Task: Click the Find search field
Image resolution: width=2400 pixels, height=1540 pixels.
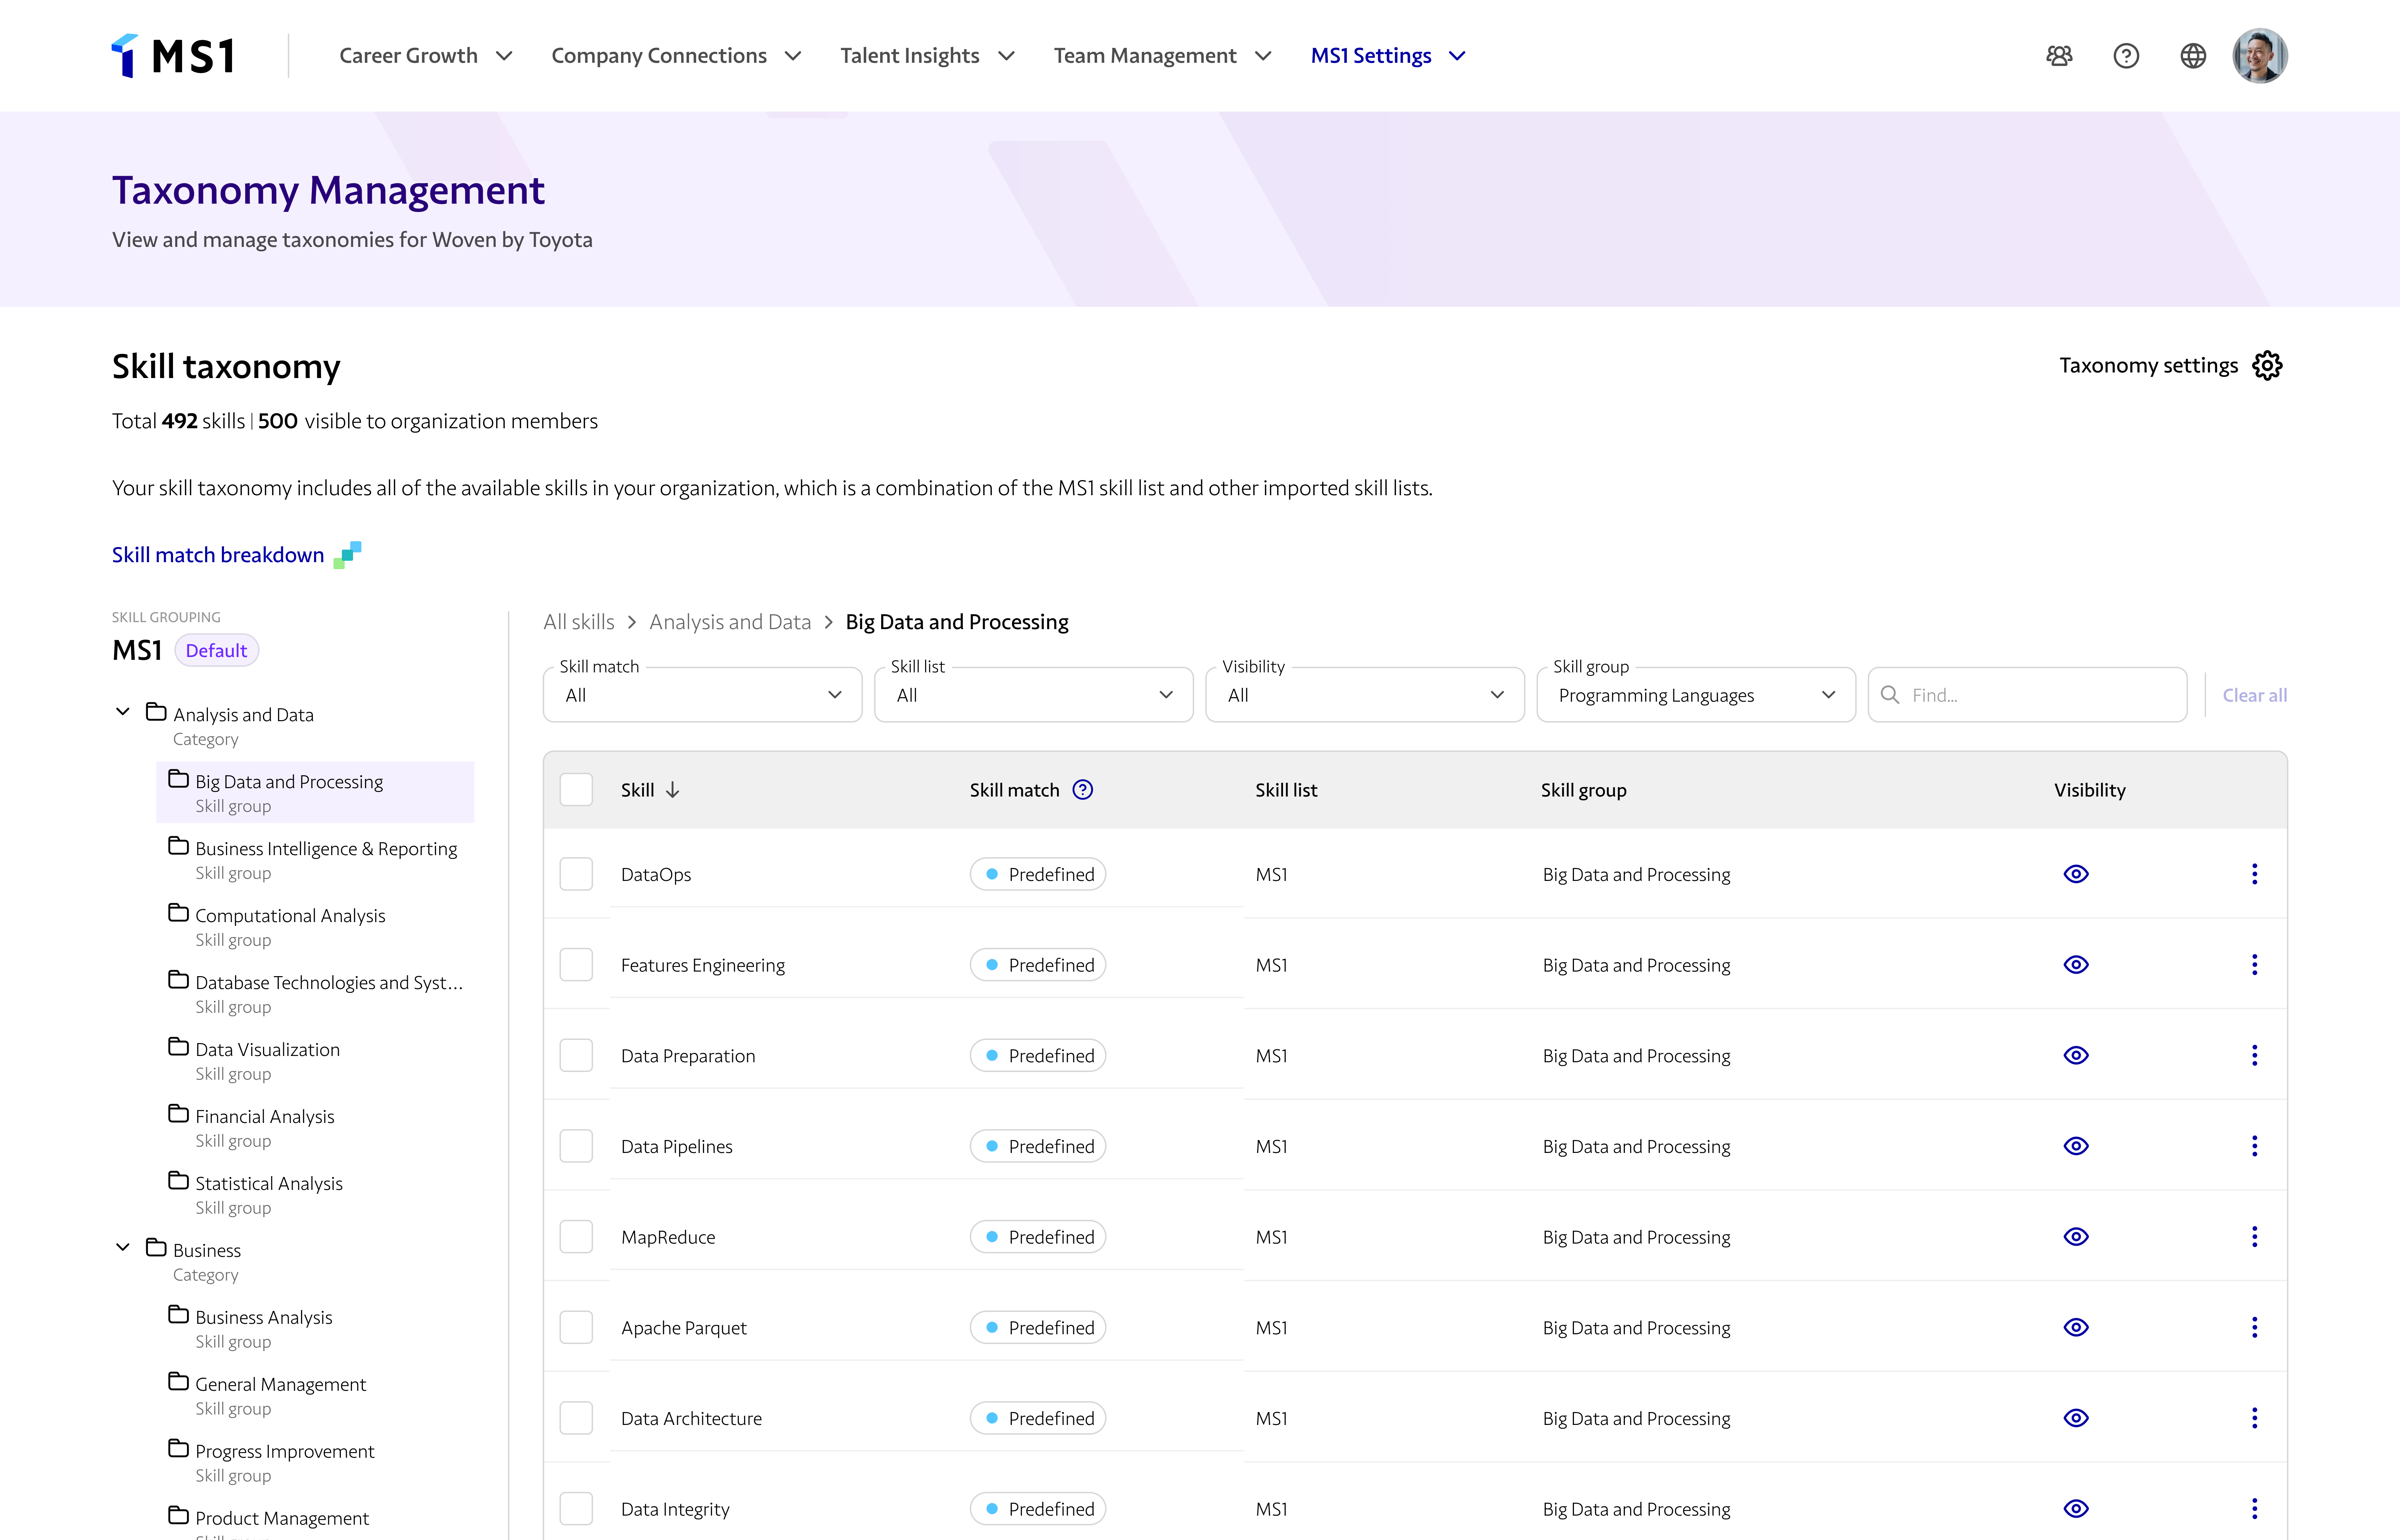Action: tap(2027, 695)
